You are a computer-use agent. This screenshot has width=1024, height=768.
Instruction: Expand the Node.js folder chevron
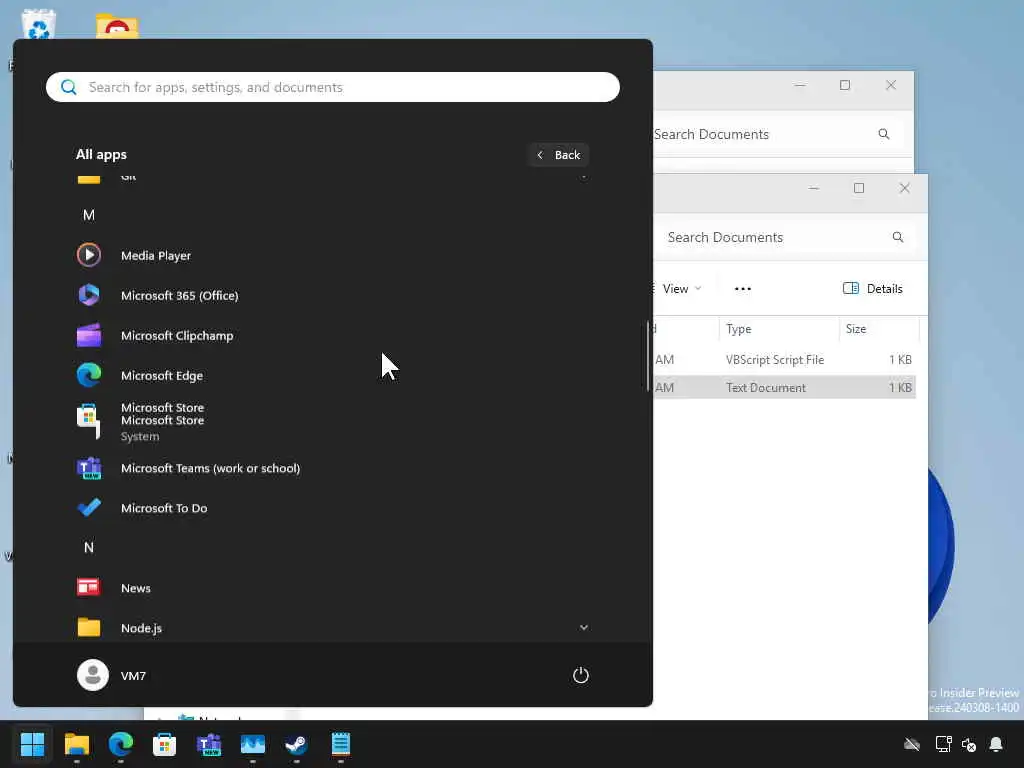pos(583,628)
